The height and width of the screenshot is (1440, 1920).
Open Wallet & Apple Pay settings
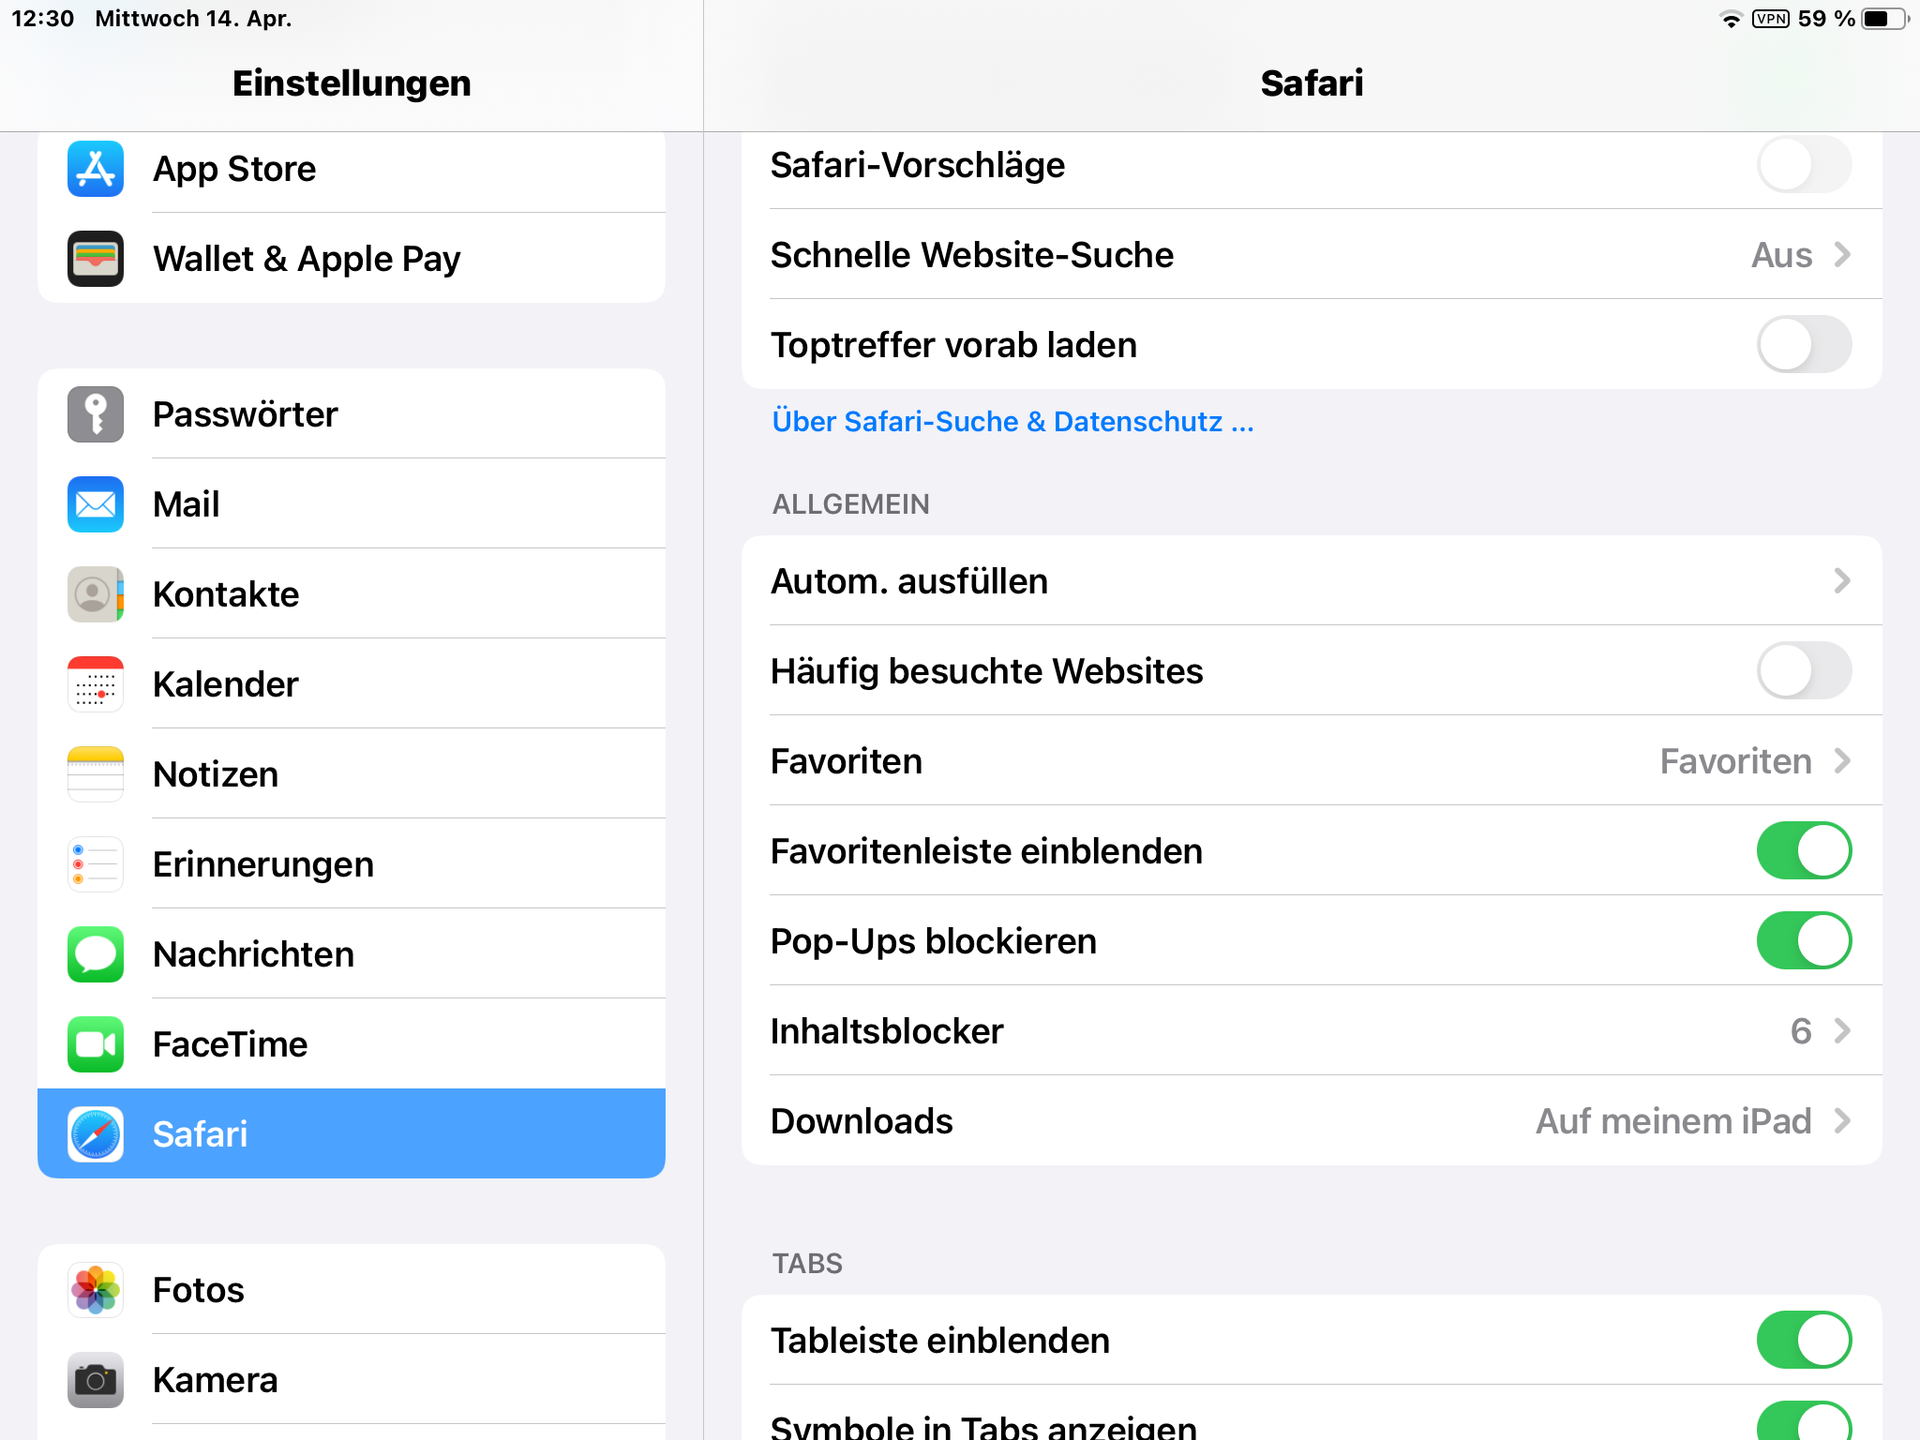point(351,259)
